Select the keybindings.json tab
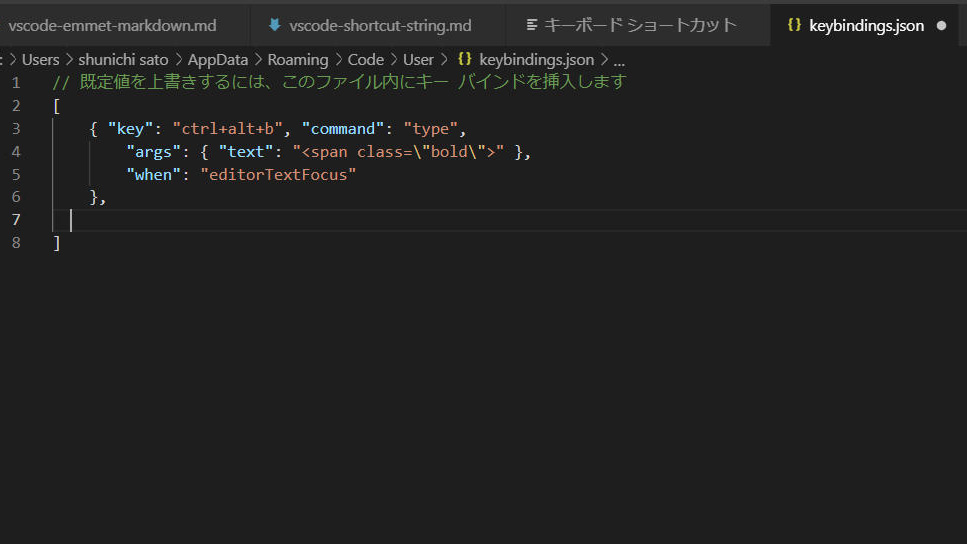967x544 pixels. coord(865,25)
